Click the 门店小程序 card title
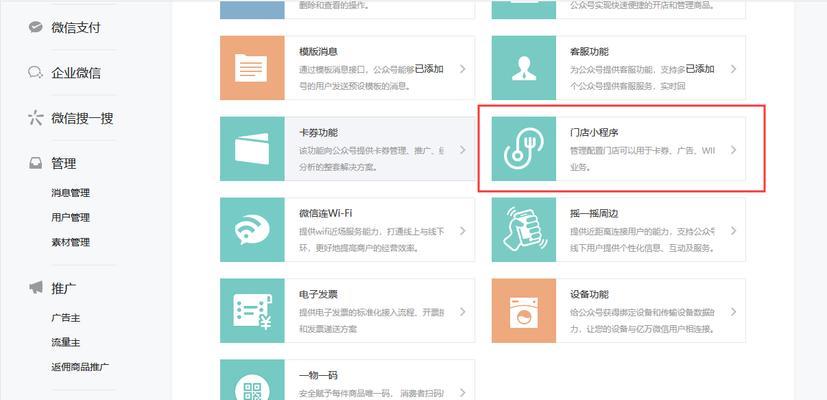Screen dimensions: 827x400 (594, 132)
